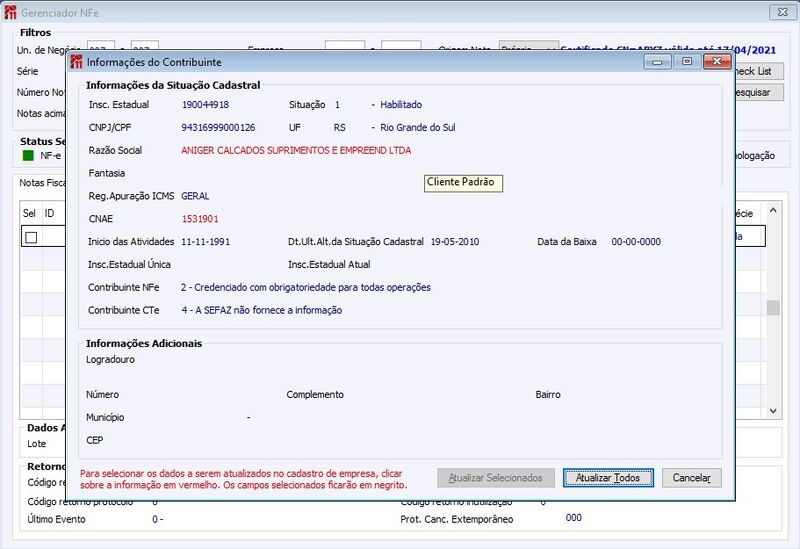Close the Informações do Contribuinte dialog
This screenshot has width=800, height=549.
(x=717, y=62)
